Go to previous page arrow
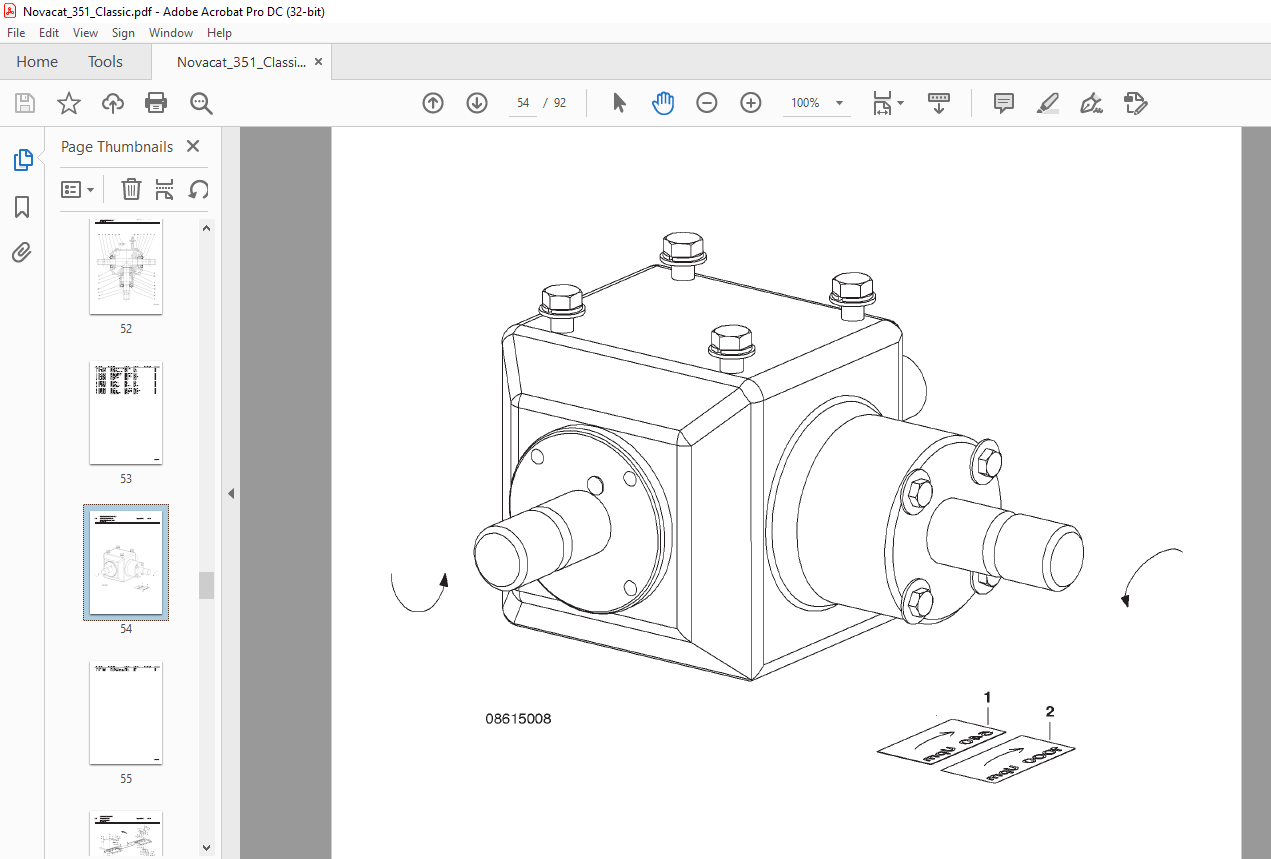Viewport: 1271px width, 859px height. click(433, 103)
